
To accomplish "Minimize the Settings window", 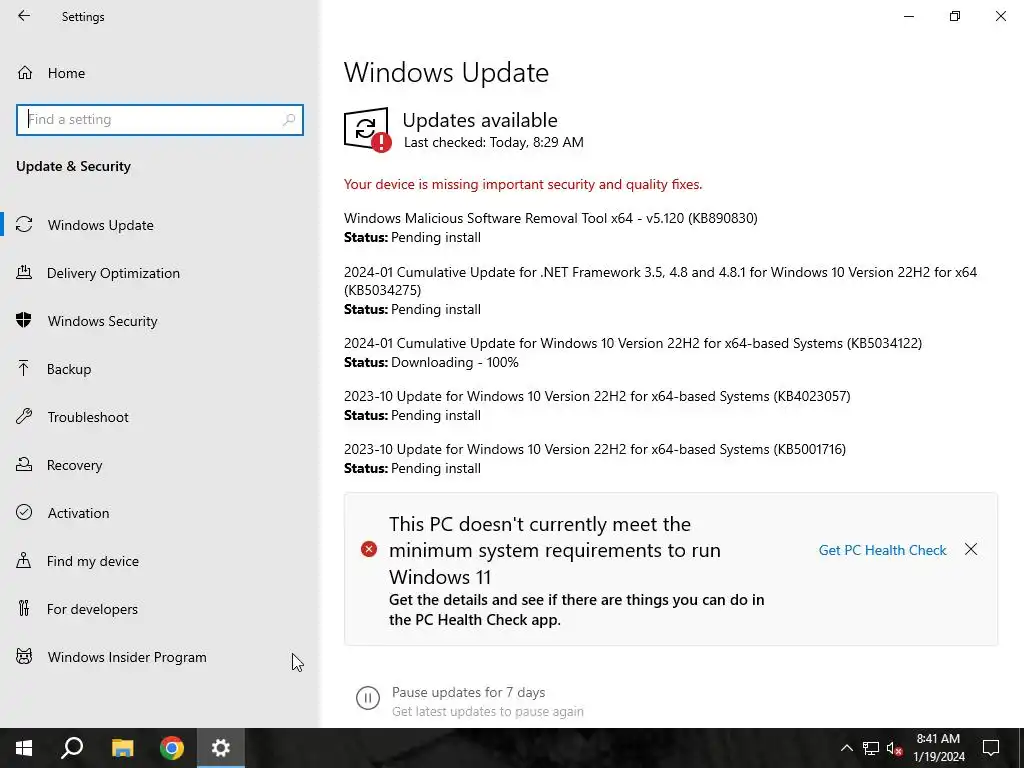I will pos(908,16).
